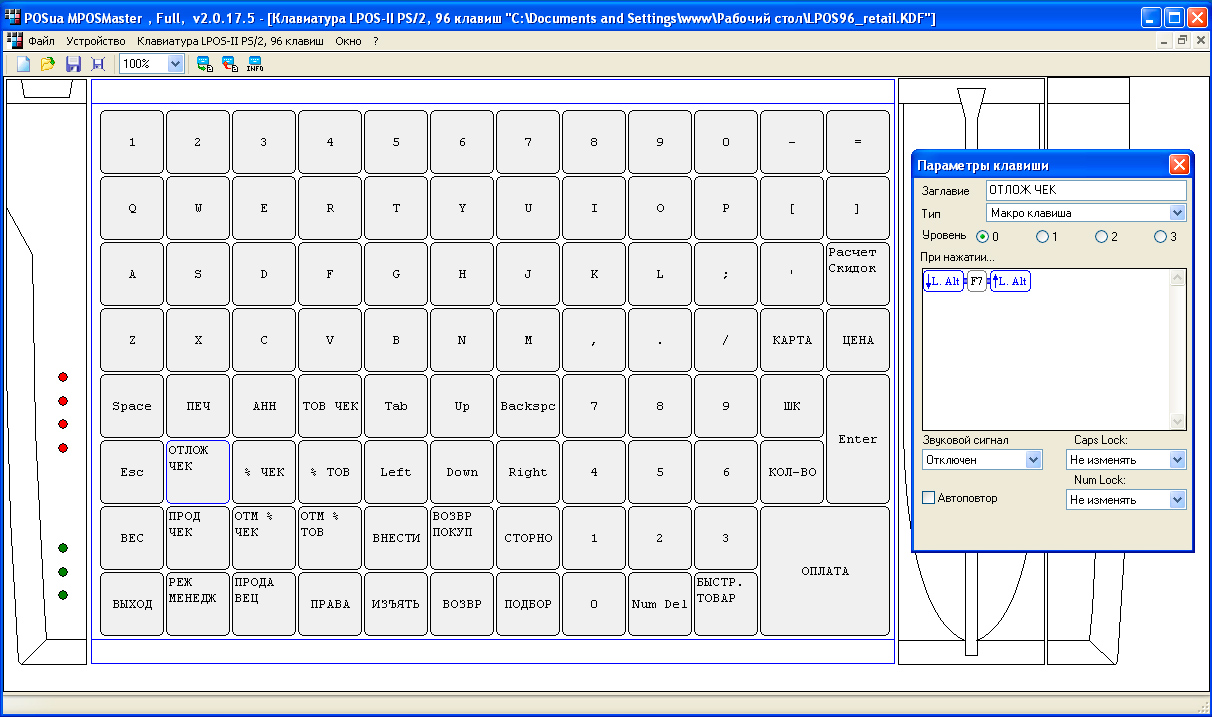Viewport: 1212px width, 717px height.
Task: Enable the Автоповтор checkbox
Action: pyautogui.click(x=929, y=498)
